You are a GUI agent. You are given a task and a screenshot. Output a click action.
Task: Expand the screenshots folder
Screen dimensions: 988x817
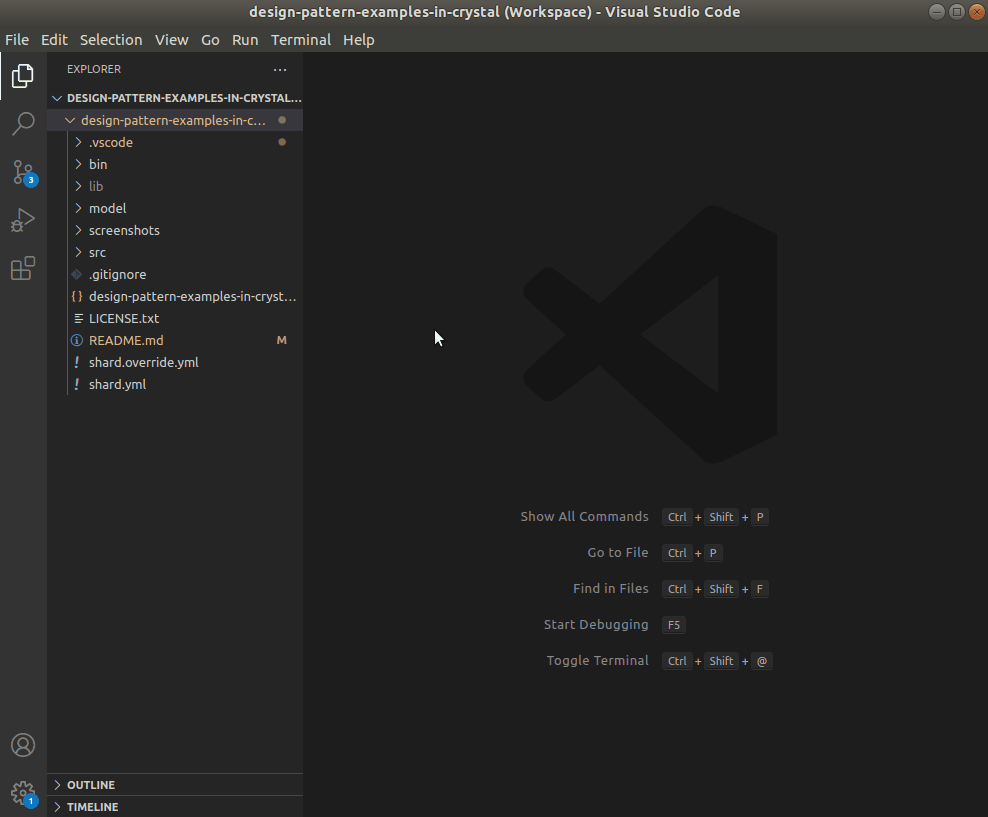click(78, 231)
